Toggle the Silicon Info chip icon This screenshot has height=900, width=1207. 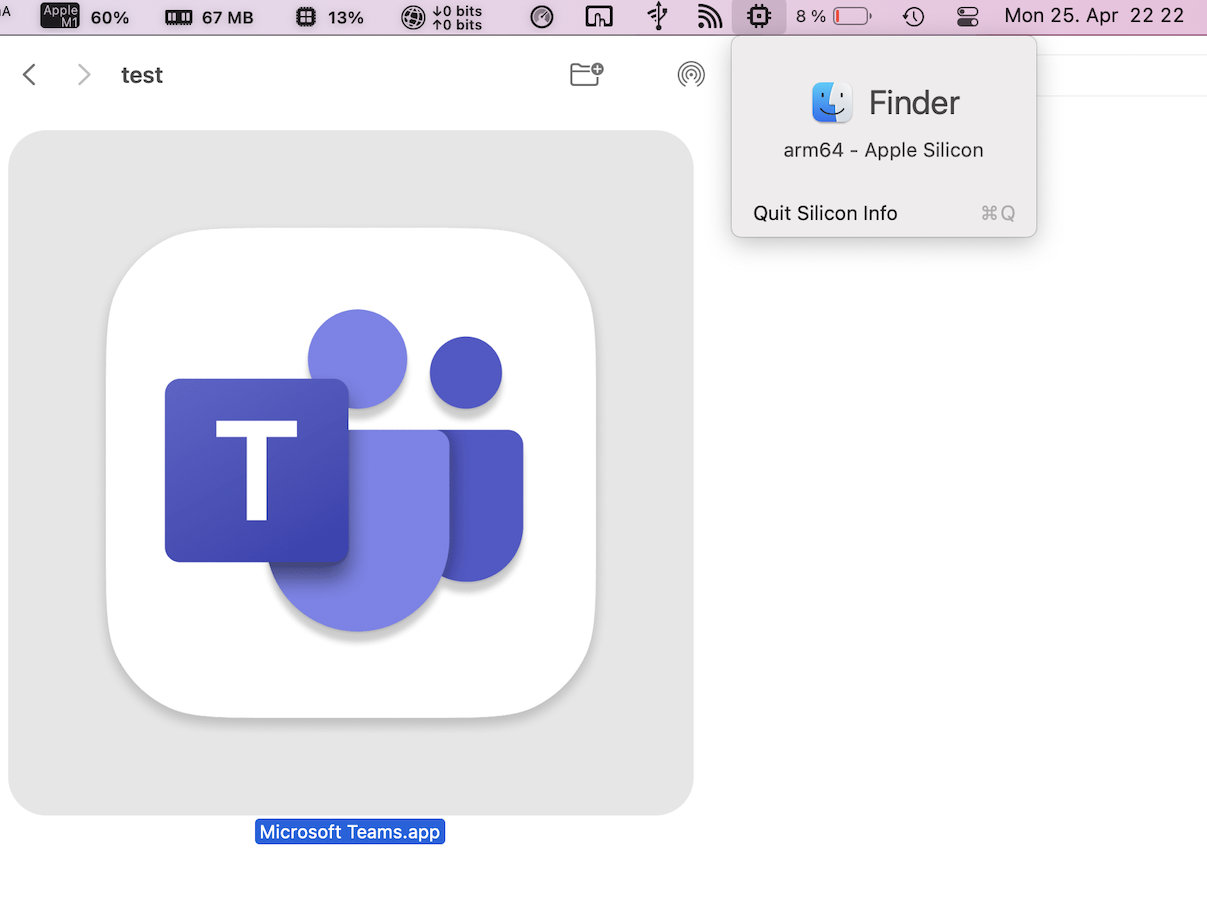759,16
